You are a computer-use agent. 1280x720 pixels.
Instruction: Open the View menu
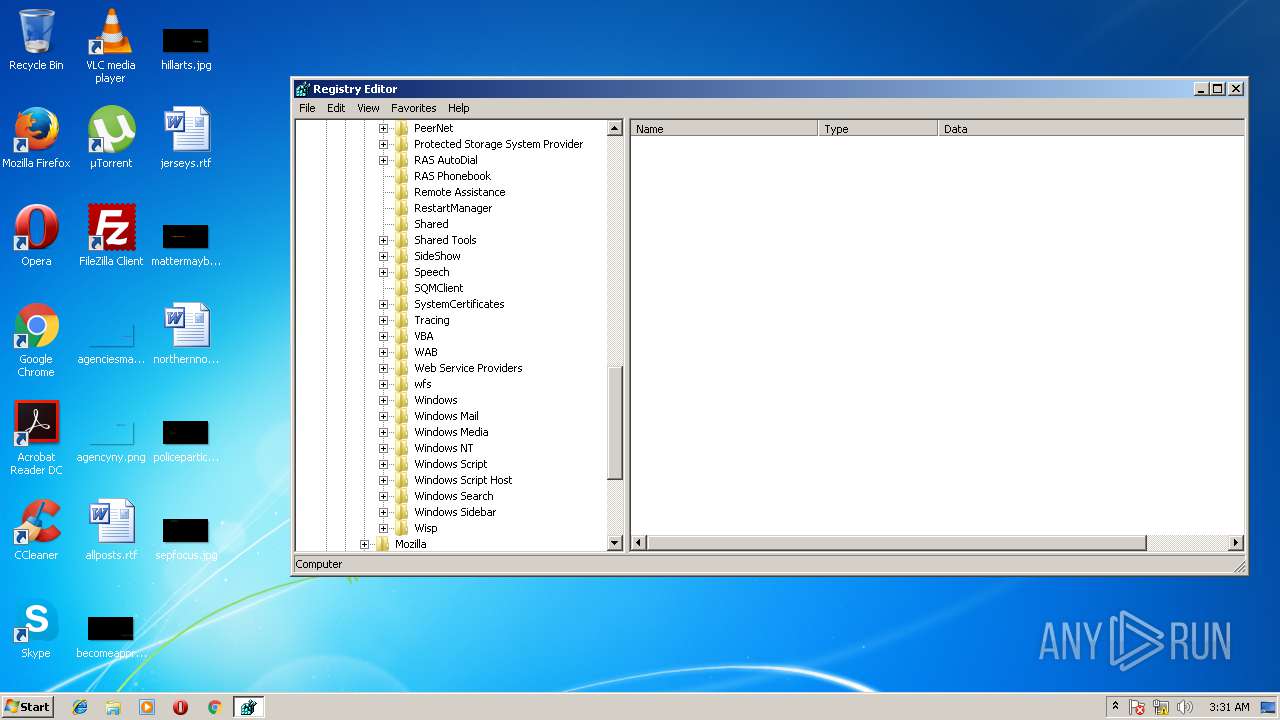point(368,108)
